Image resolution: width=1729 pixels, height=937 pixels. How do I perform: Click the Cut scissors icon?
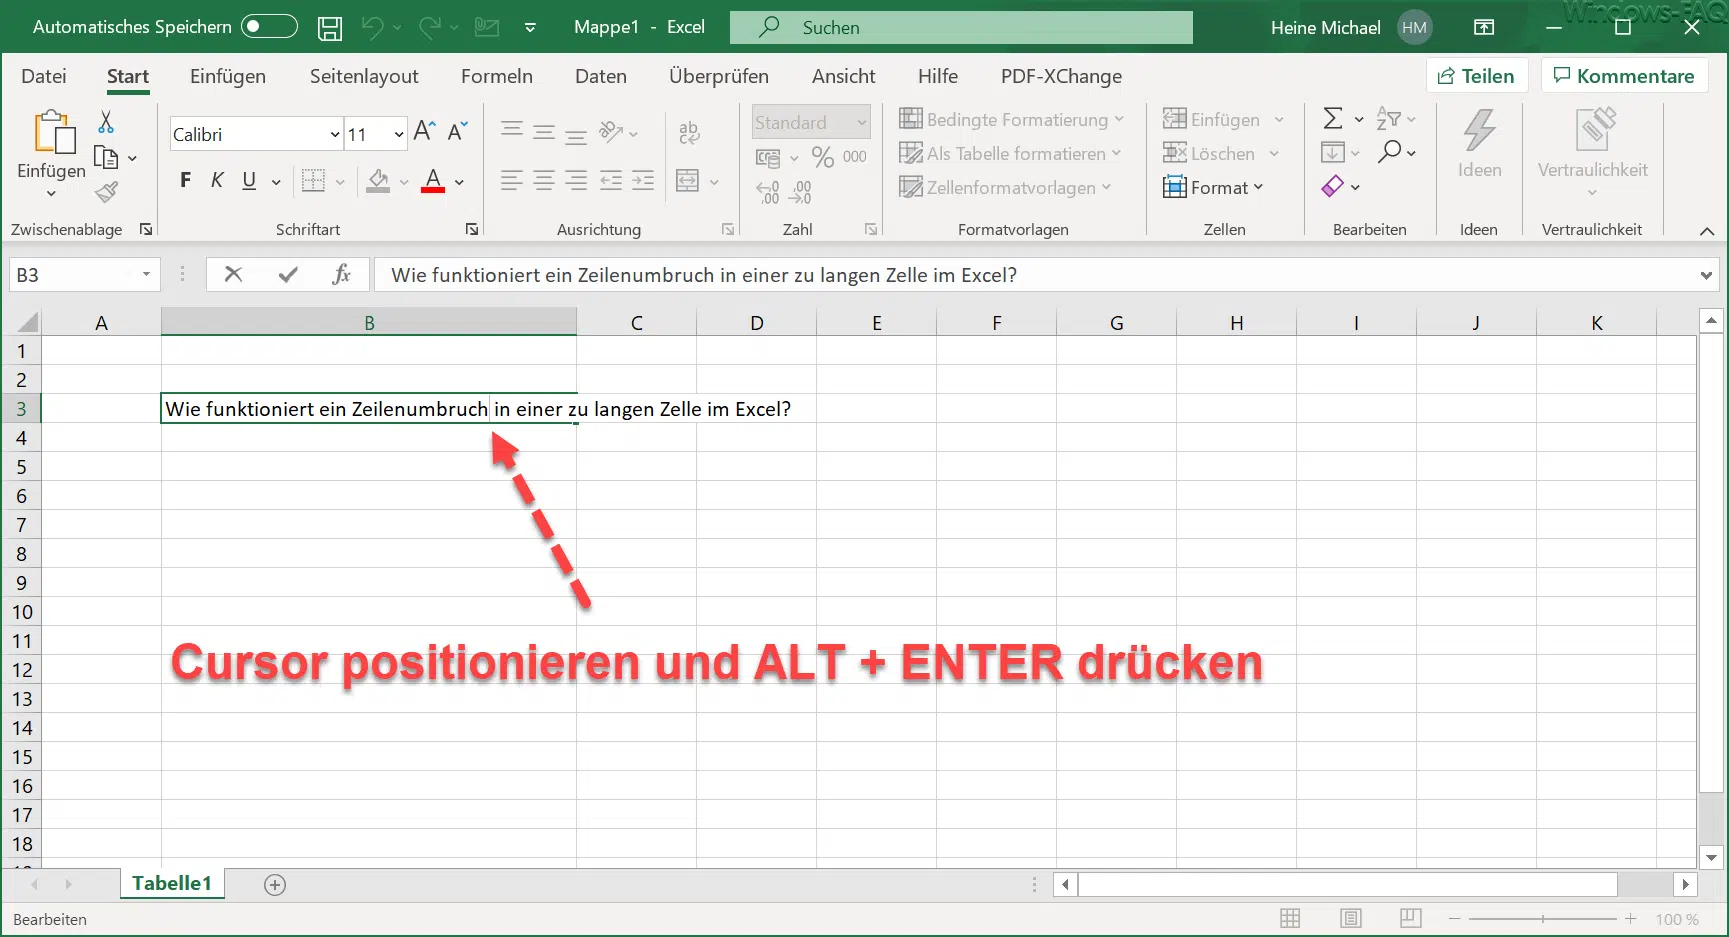106,122
